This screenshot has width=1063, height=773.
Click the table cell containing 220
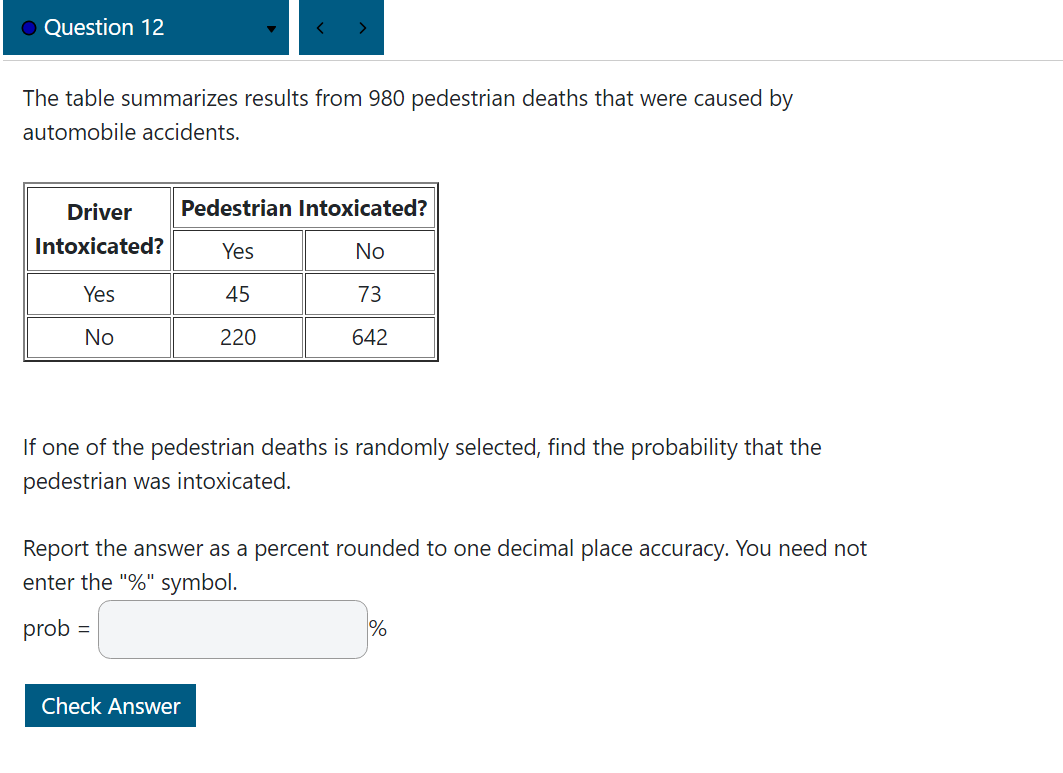pos(237,337)
